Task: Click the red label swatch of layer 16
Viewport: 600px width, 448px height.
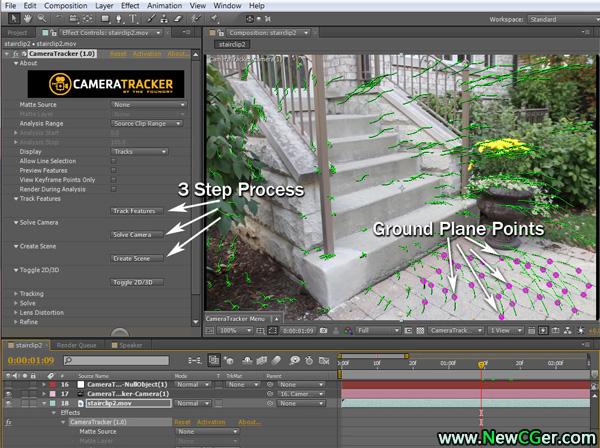Action: pyautogui.click(x=52, y=384)
